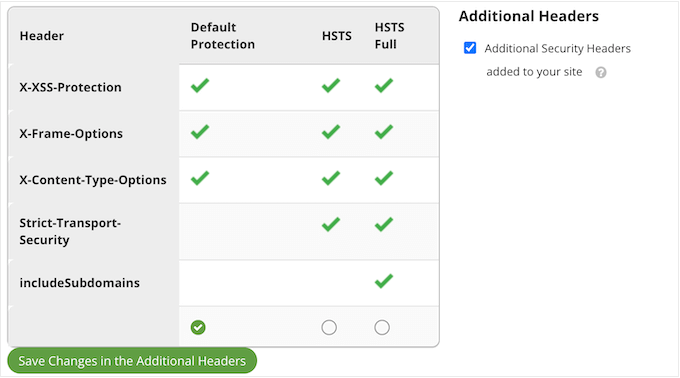
Task: Click includeSubdomains HSTS Full checkmark
Action: (384, 281)
